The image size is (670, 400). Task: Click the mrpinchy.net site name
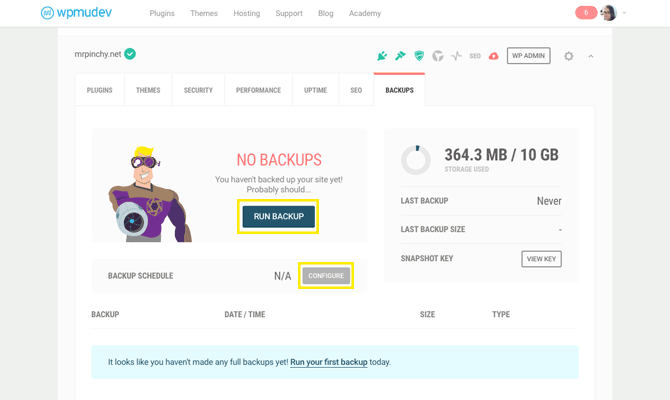pos(98,54)
